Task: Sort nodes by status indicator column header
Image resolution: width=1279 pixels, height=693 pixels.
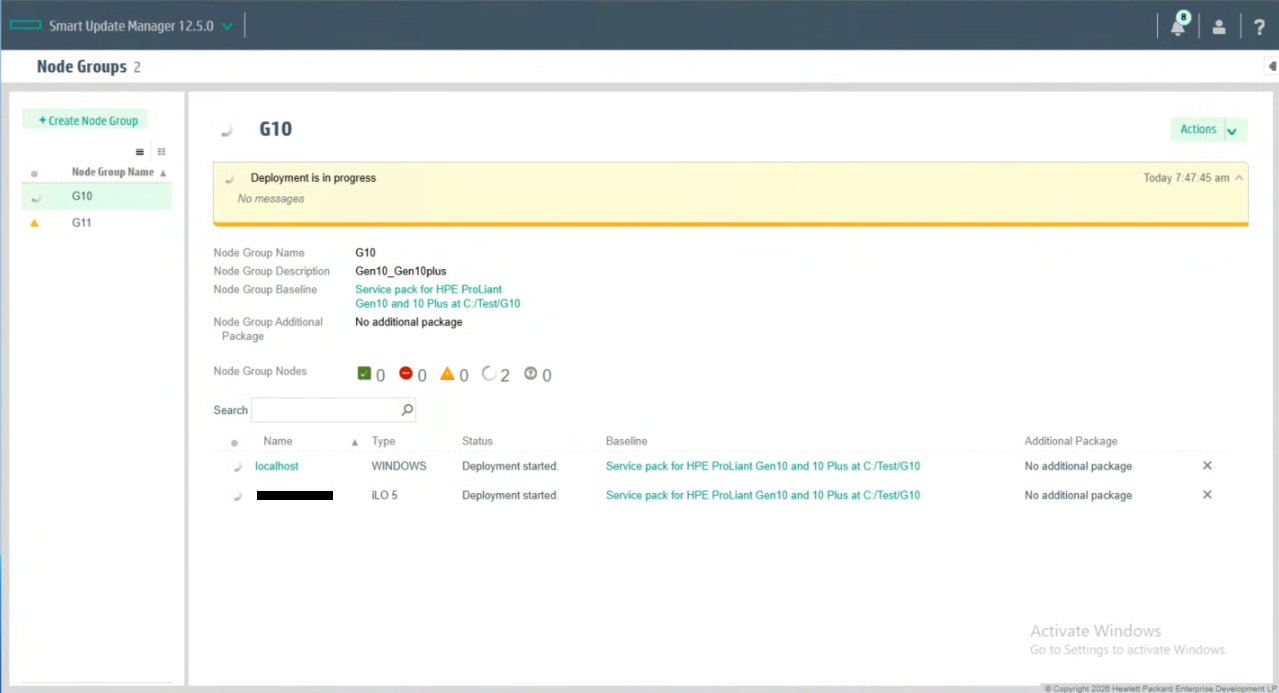Action: coord(235,442)
